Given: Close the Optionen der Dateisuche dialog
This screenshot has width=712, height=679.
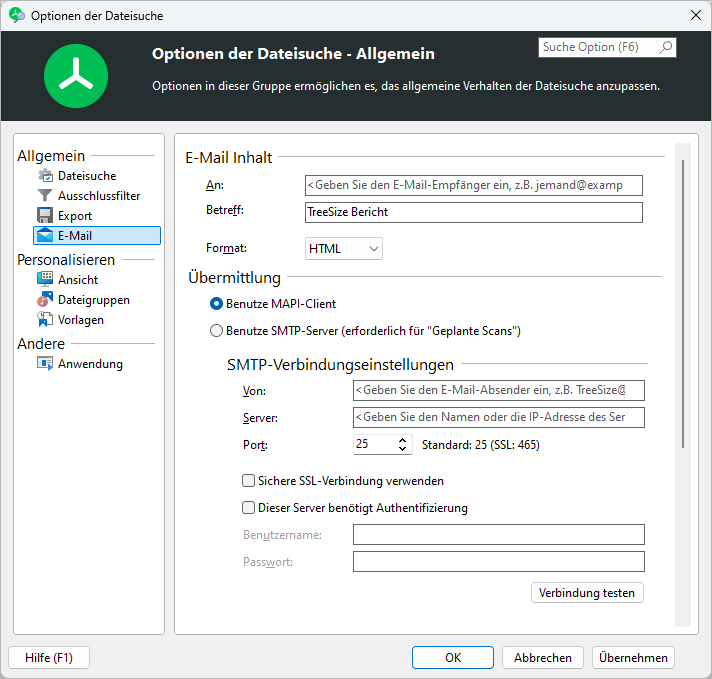Looking at the screenshot, I should point(696,15).
